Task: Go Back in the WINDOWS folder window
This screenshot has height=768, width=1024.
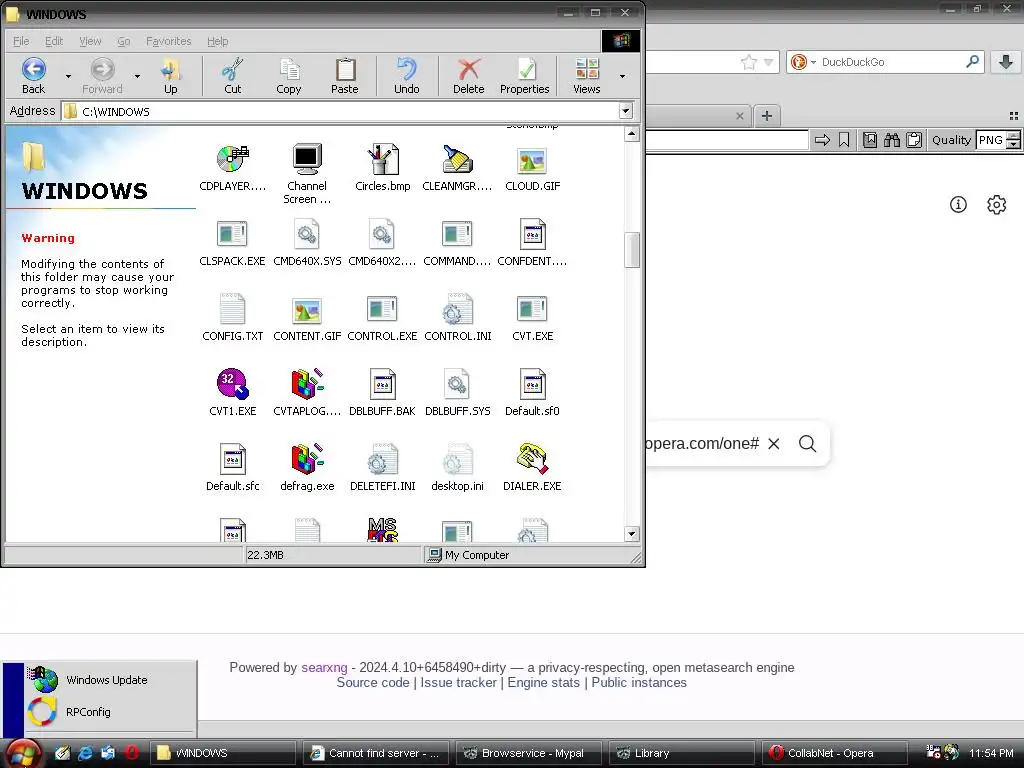Action: [x=33, y=76]
